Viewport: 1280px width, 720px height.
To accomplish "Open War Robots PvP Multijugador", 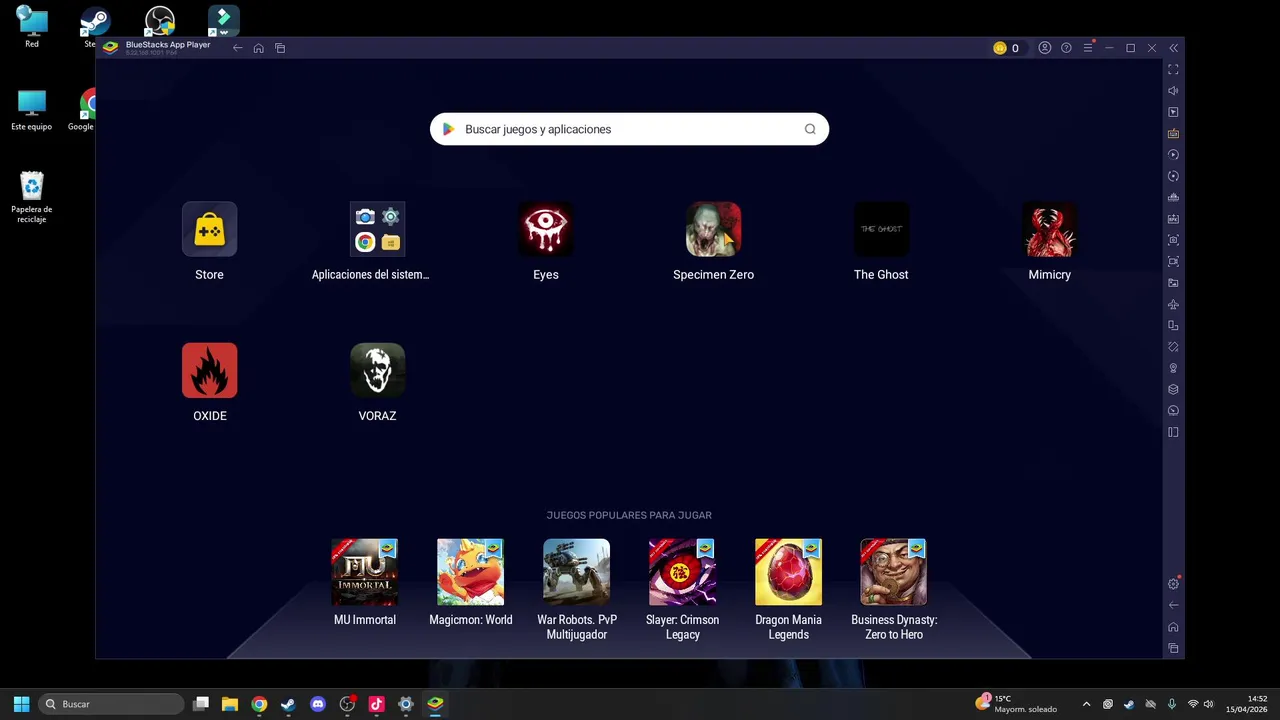I will [x=576, y=572].
